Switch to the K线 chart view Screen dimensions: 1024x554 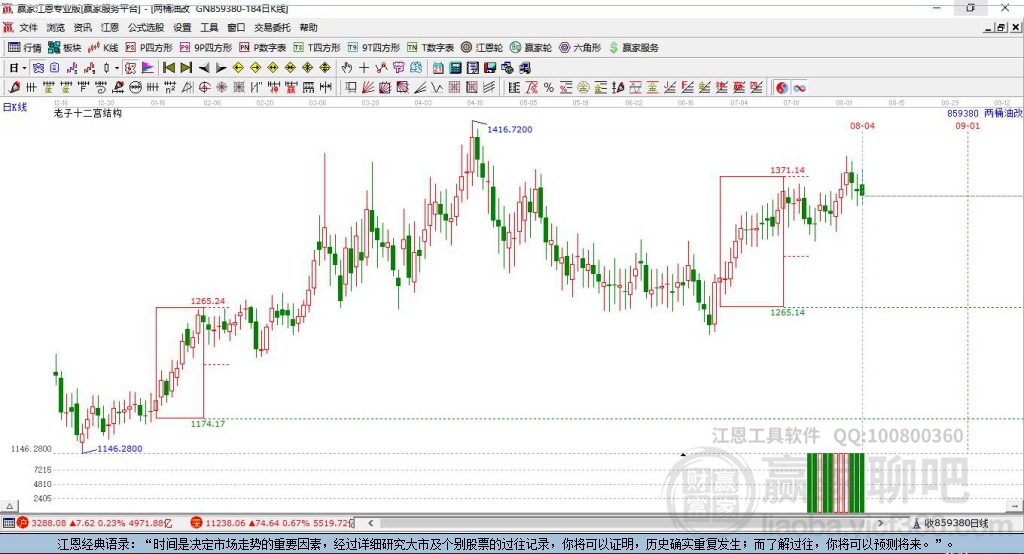103,48
